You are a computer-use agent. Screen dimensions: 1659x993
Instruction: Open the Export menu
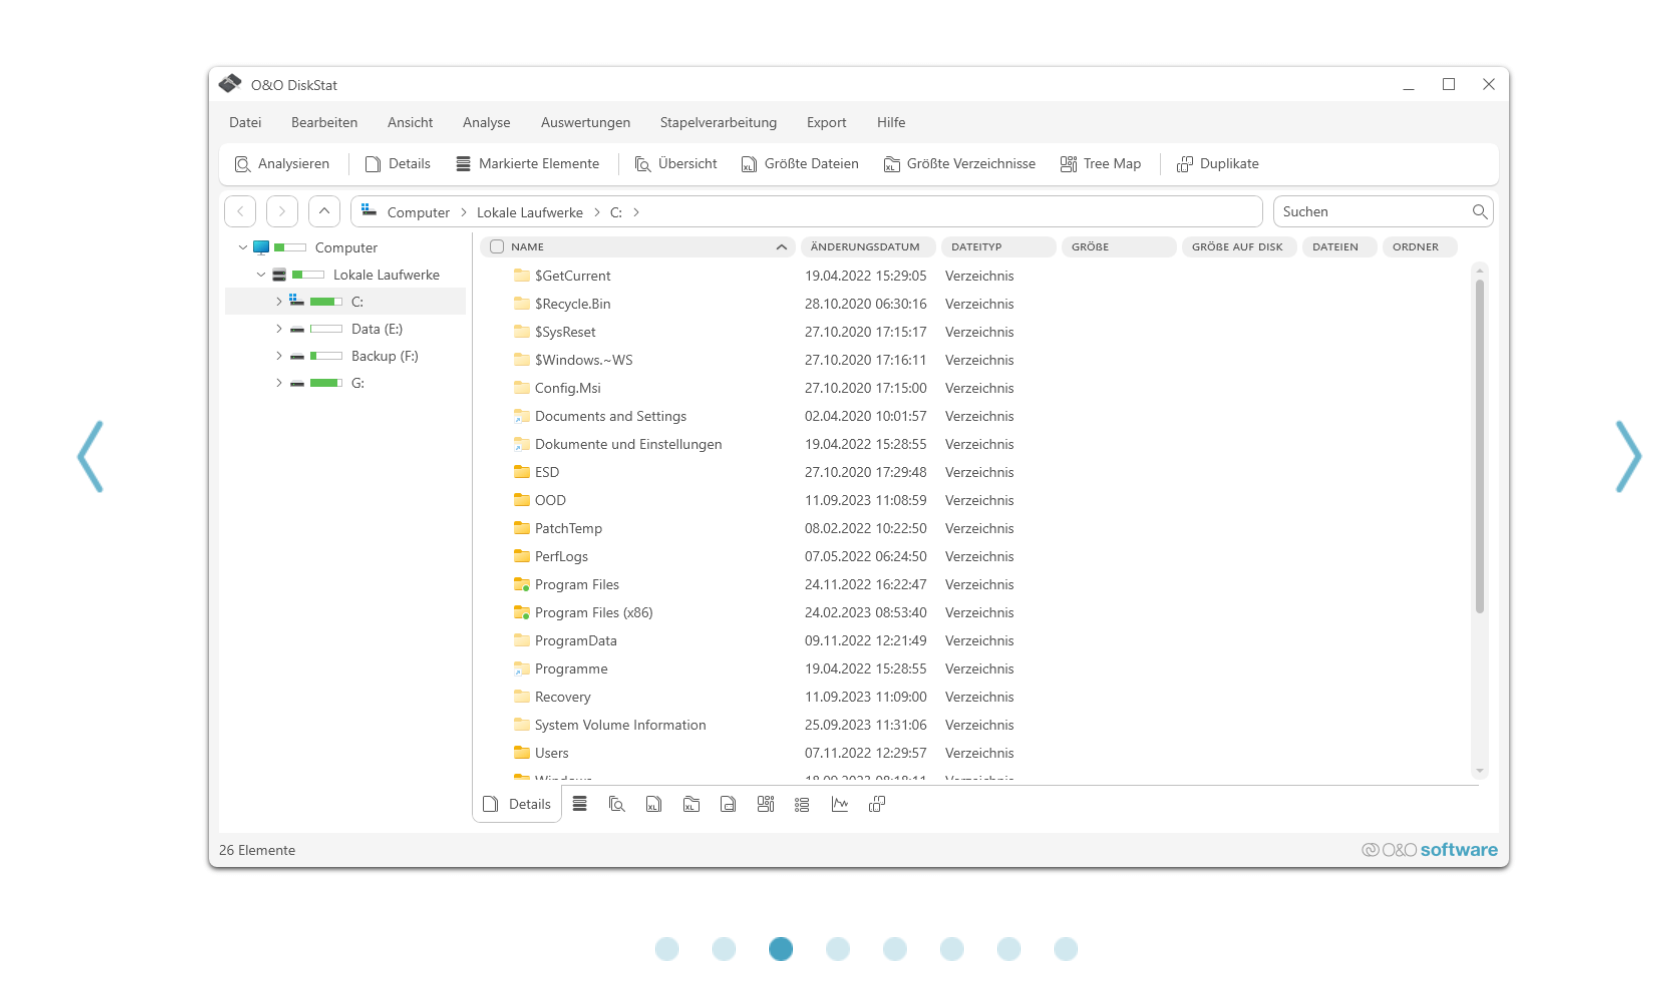click(x=826, y=122)
